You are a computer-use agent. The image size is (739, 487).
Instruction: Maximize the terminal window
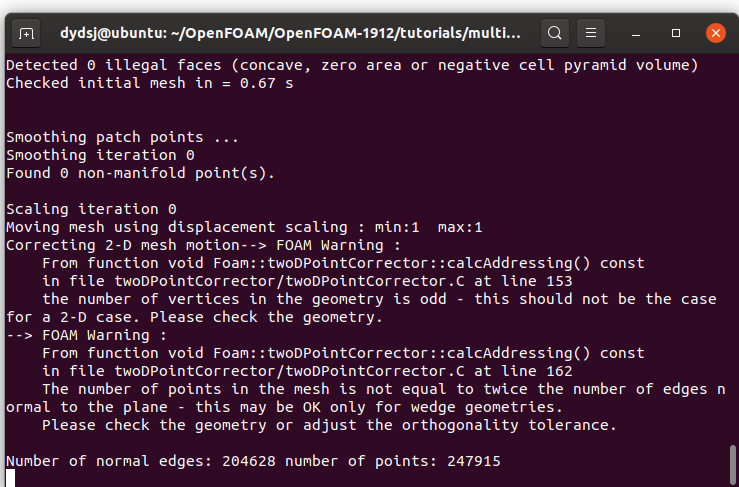tap(676, 33)
